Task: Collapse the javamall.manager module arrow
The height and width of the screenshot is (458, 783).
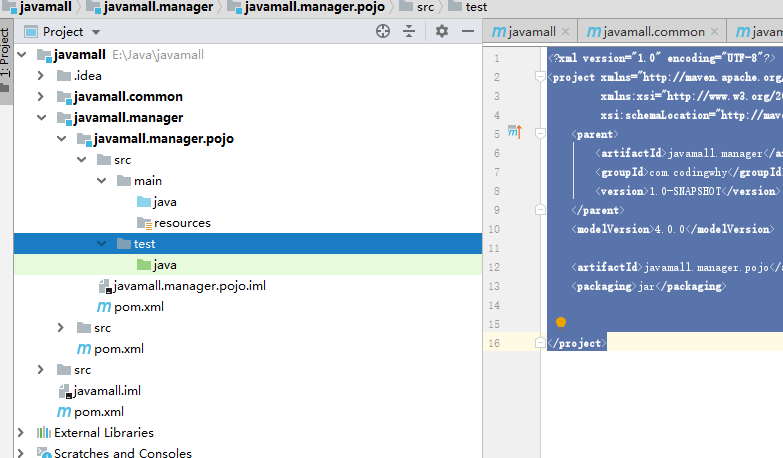Action: coord(41,117)
